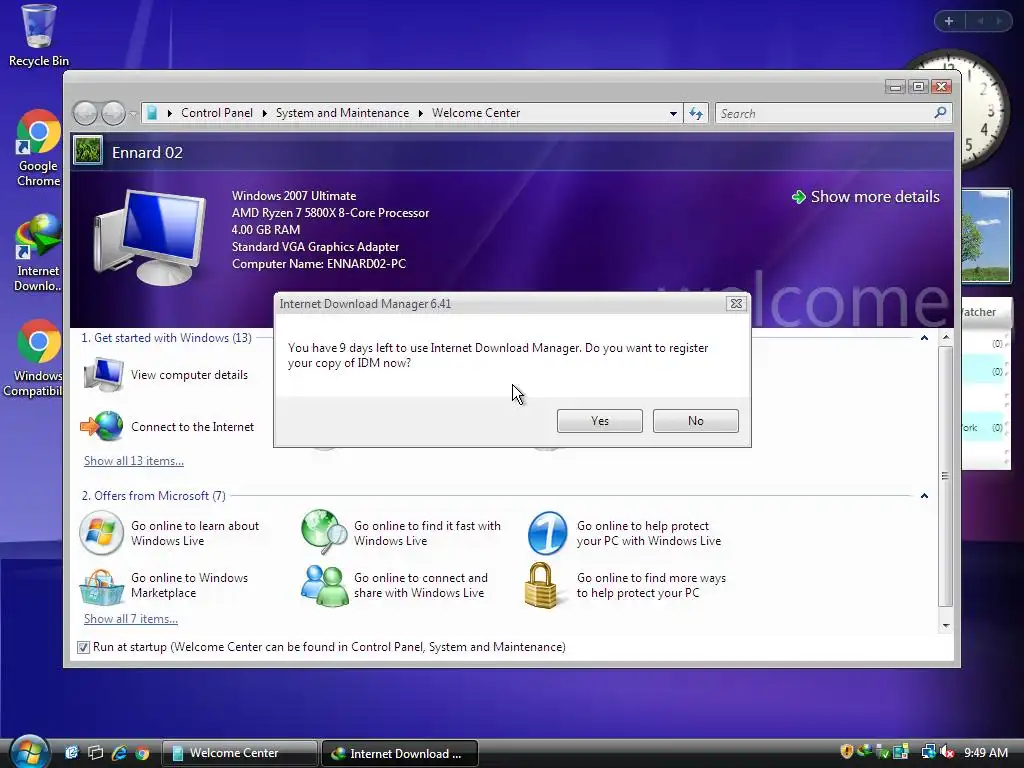Click the network computers tray icon
The height and width of the screenshot is (768, 1024).
click(x=928, y=752)
